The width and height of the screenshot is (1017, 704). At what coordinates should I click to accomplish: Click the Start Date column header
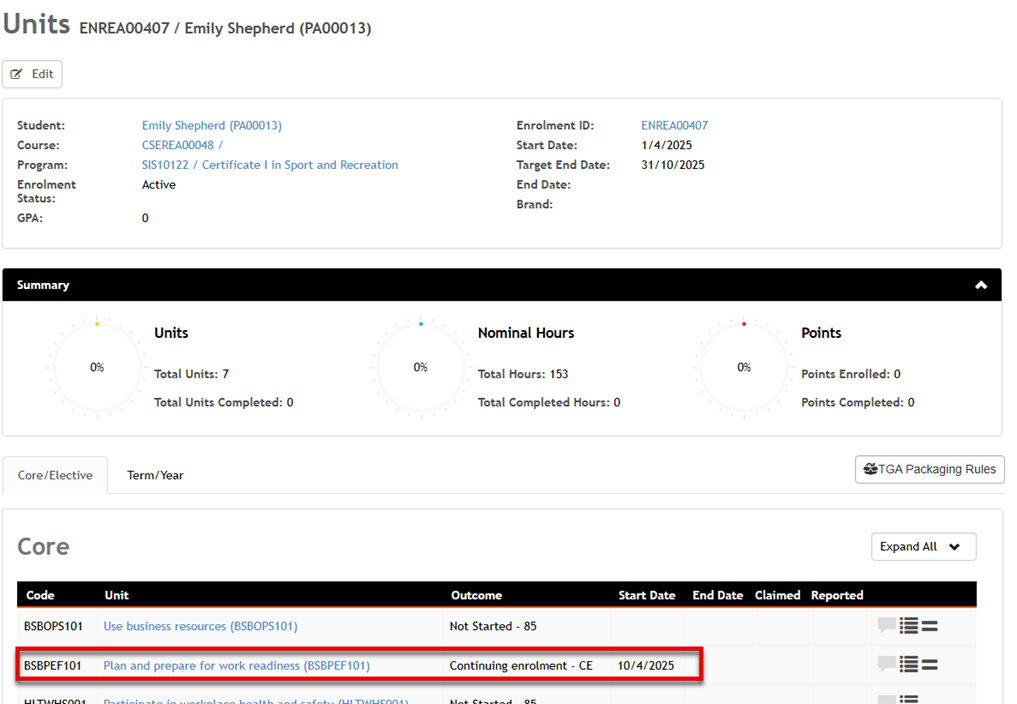point(647,595)
